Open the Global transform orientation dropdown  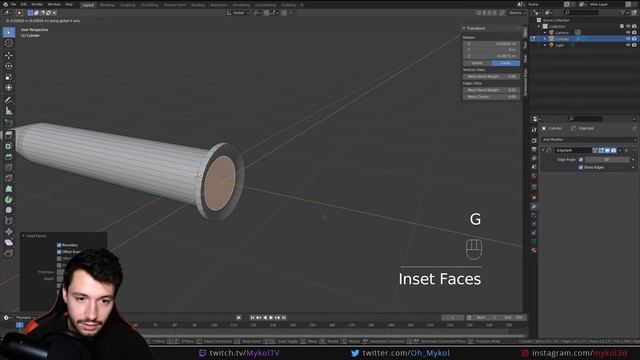point(238,13)
